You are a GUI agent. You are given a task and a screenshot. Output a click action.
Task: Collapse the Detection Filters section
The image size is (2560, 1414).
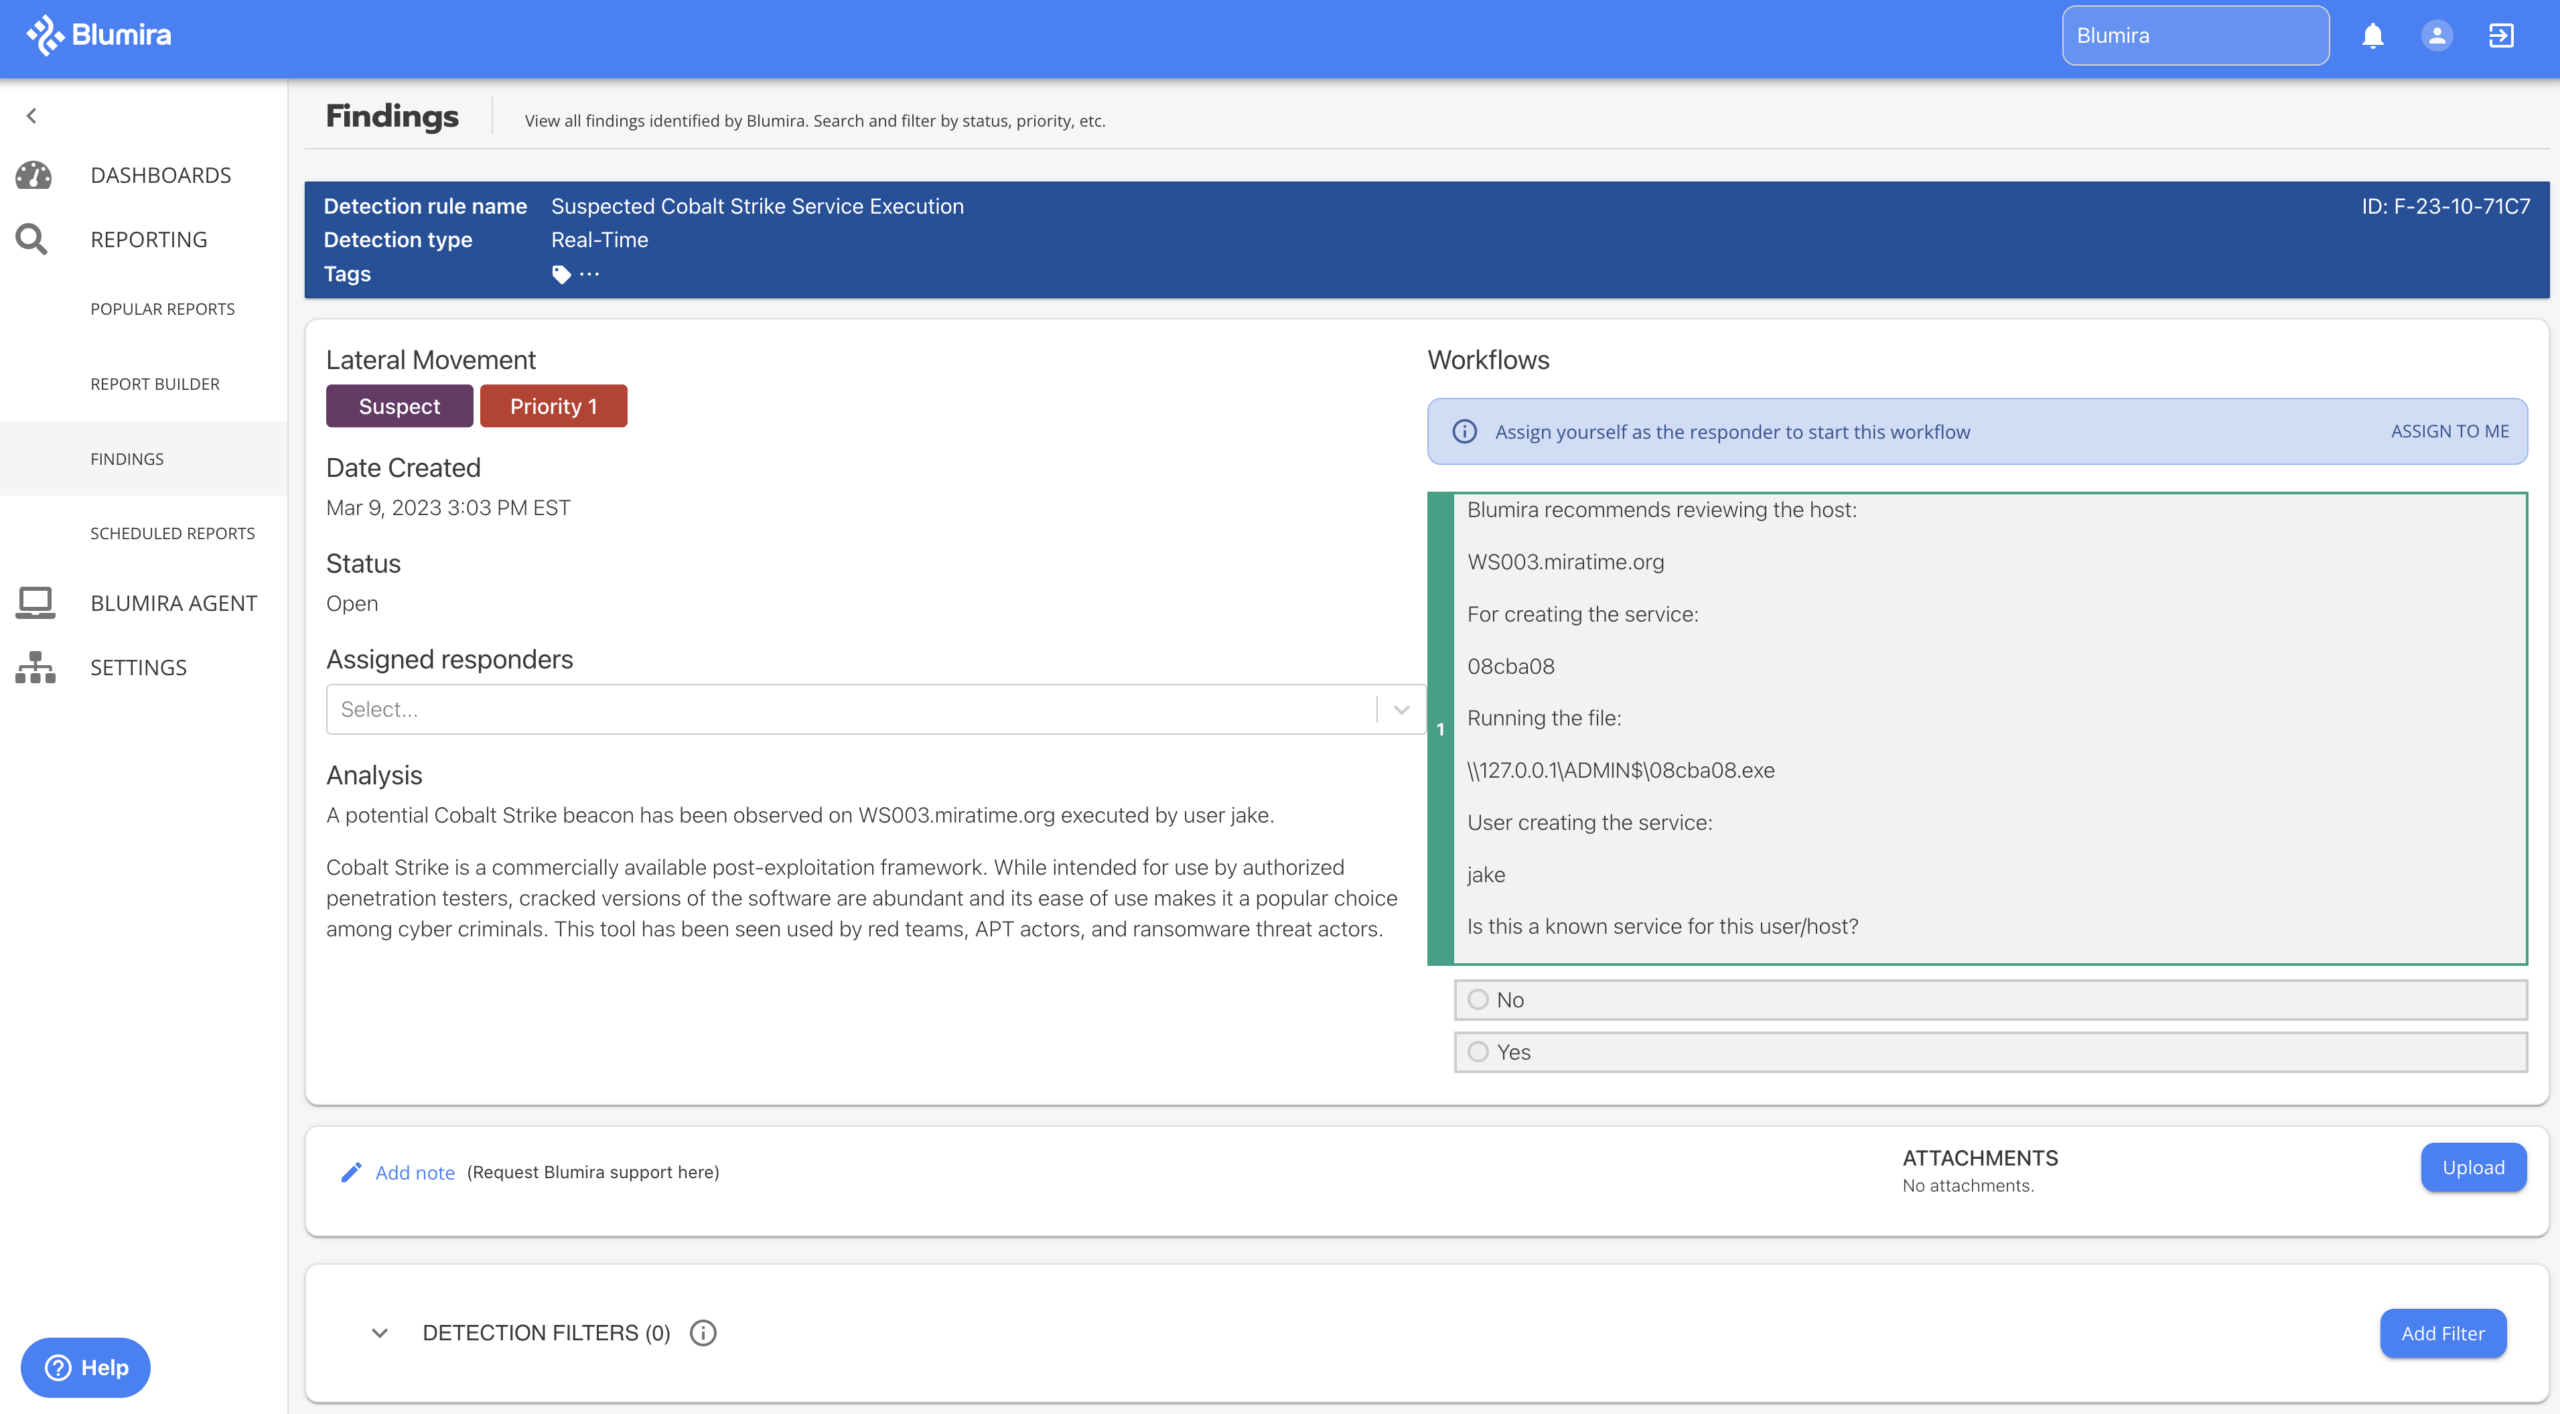[379, 1333]
